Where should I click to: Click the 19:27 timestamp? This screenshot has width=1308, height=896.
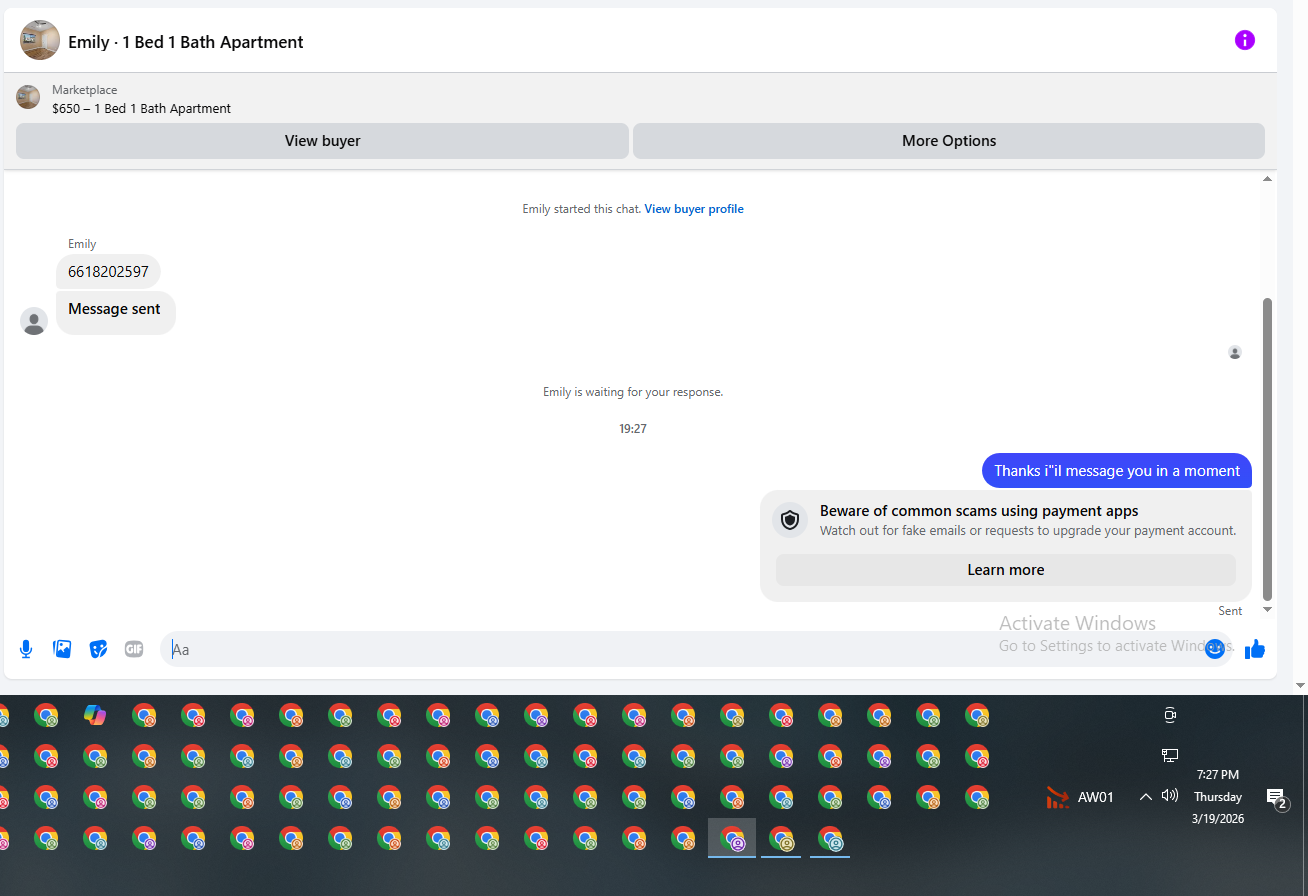(x=633, y=429)
